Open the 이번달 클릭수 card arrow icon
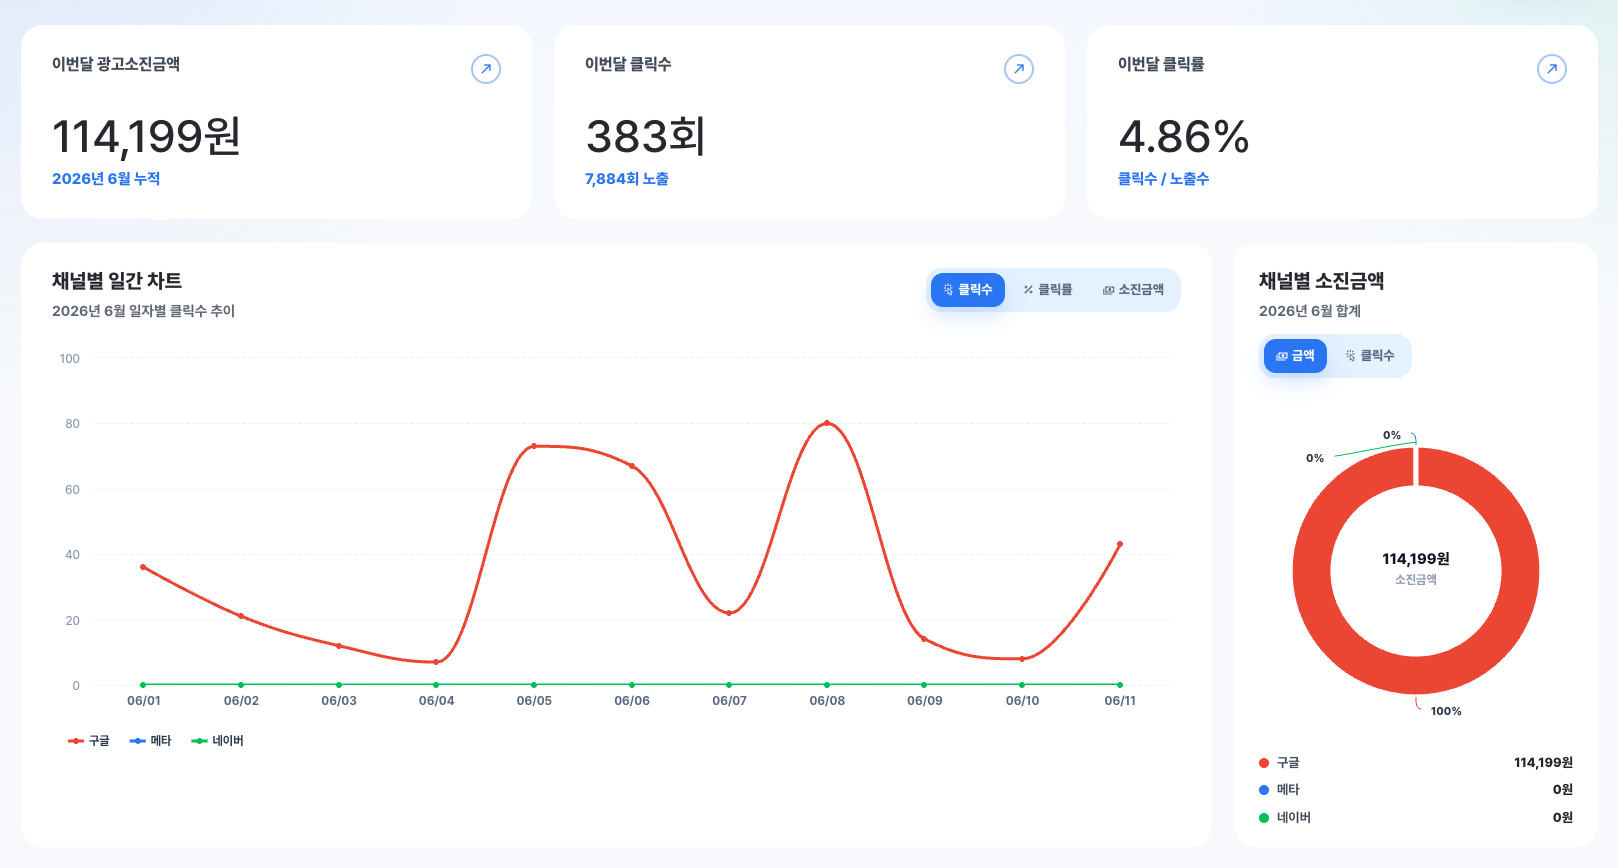Viewport: 1618px width, 868px height. [x=1019, y=69]
